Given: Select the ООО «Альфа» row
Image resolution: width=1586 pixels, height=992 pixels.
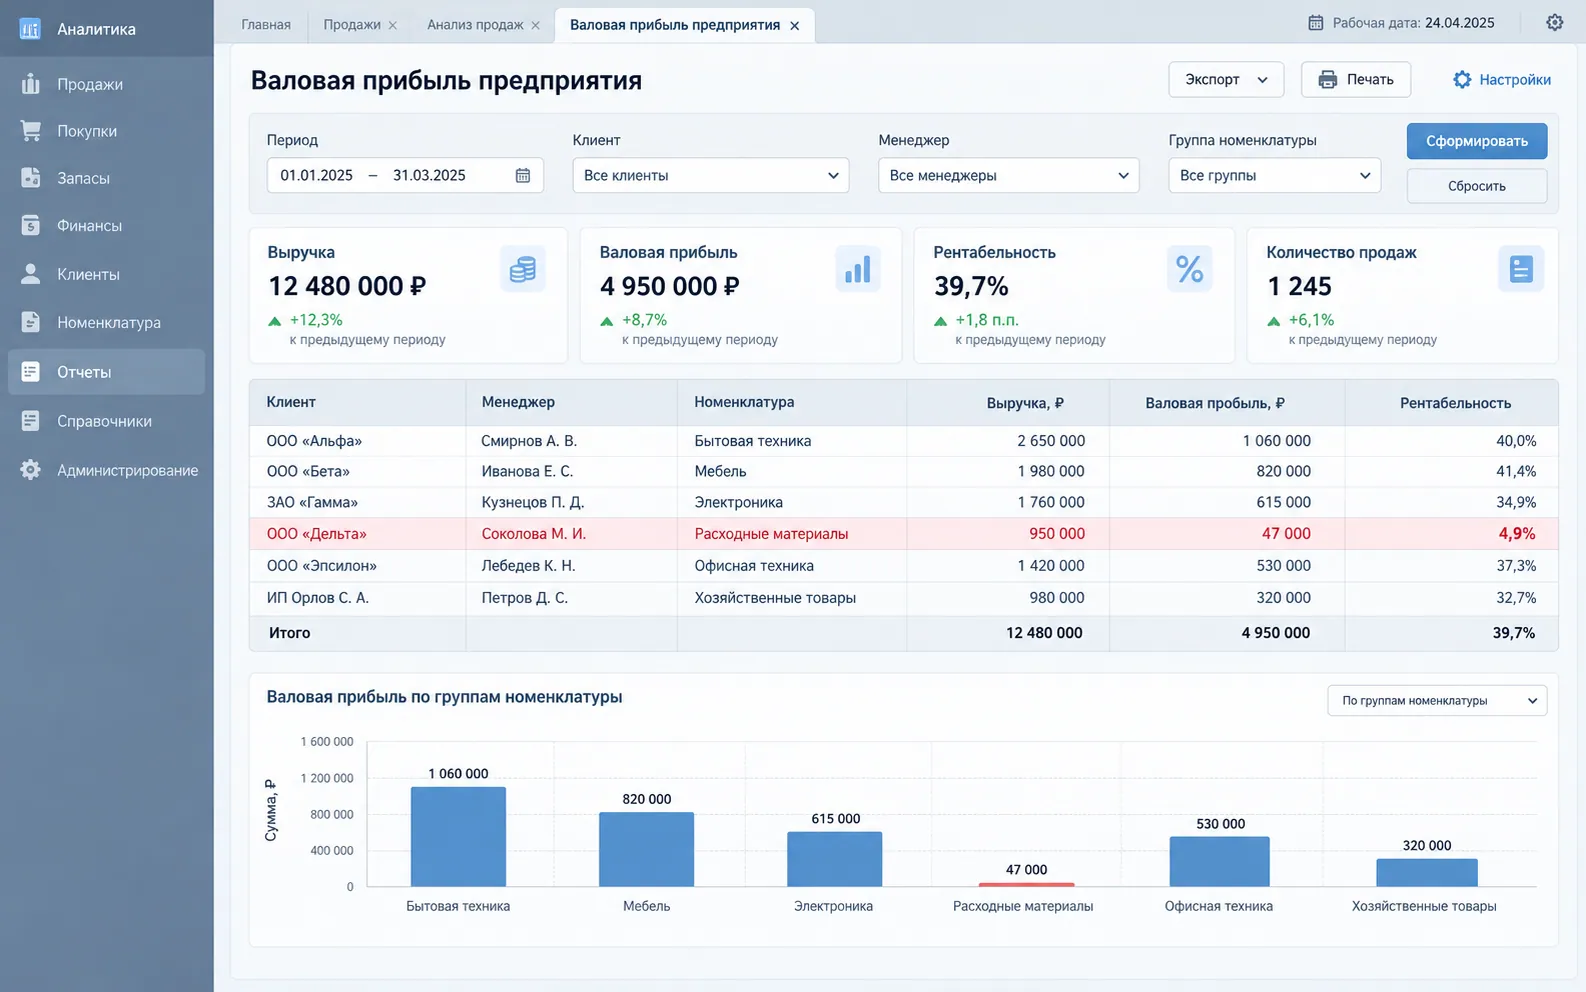Looking at the screenshot, I should [903, 441].
